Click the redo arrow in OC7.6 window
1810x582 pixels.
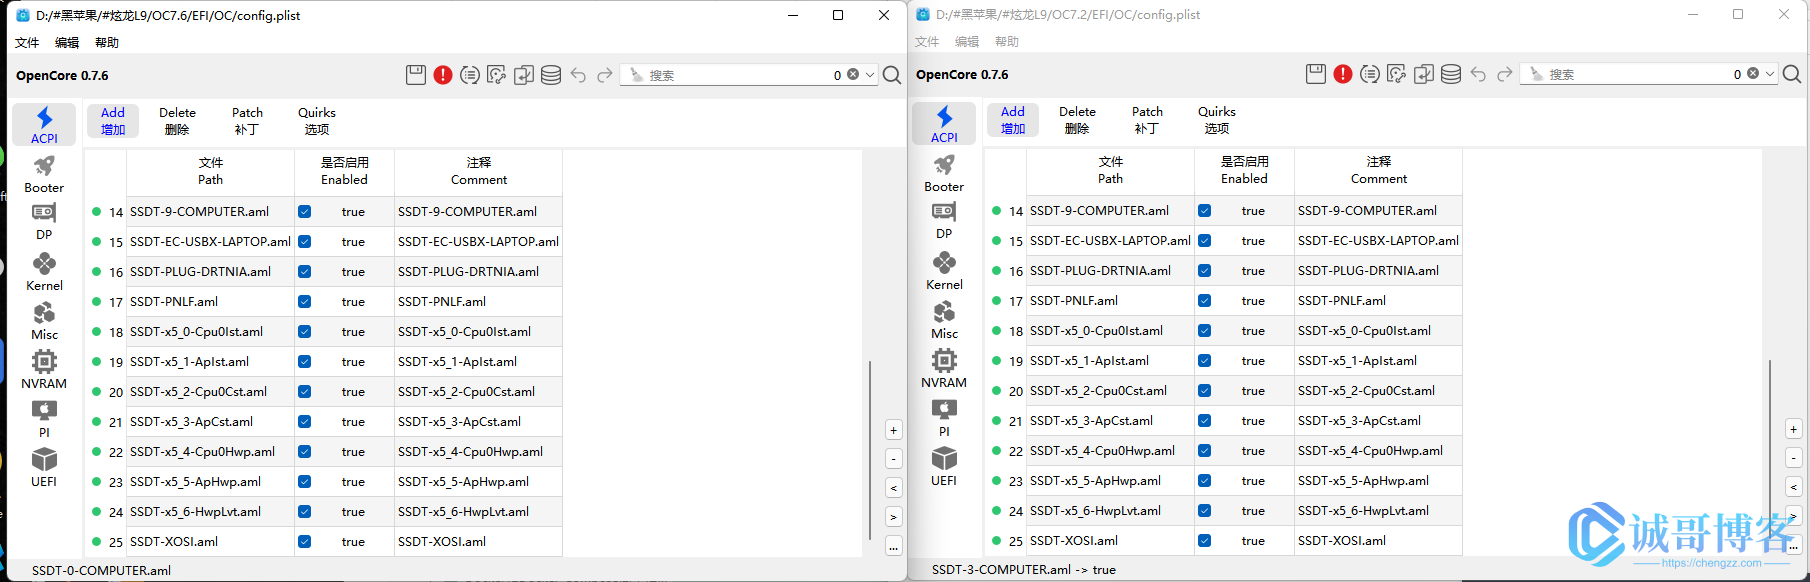point(605,75)
